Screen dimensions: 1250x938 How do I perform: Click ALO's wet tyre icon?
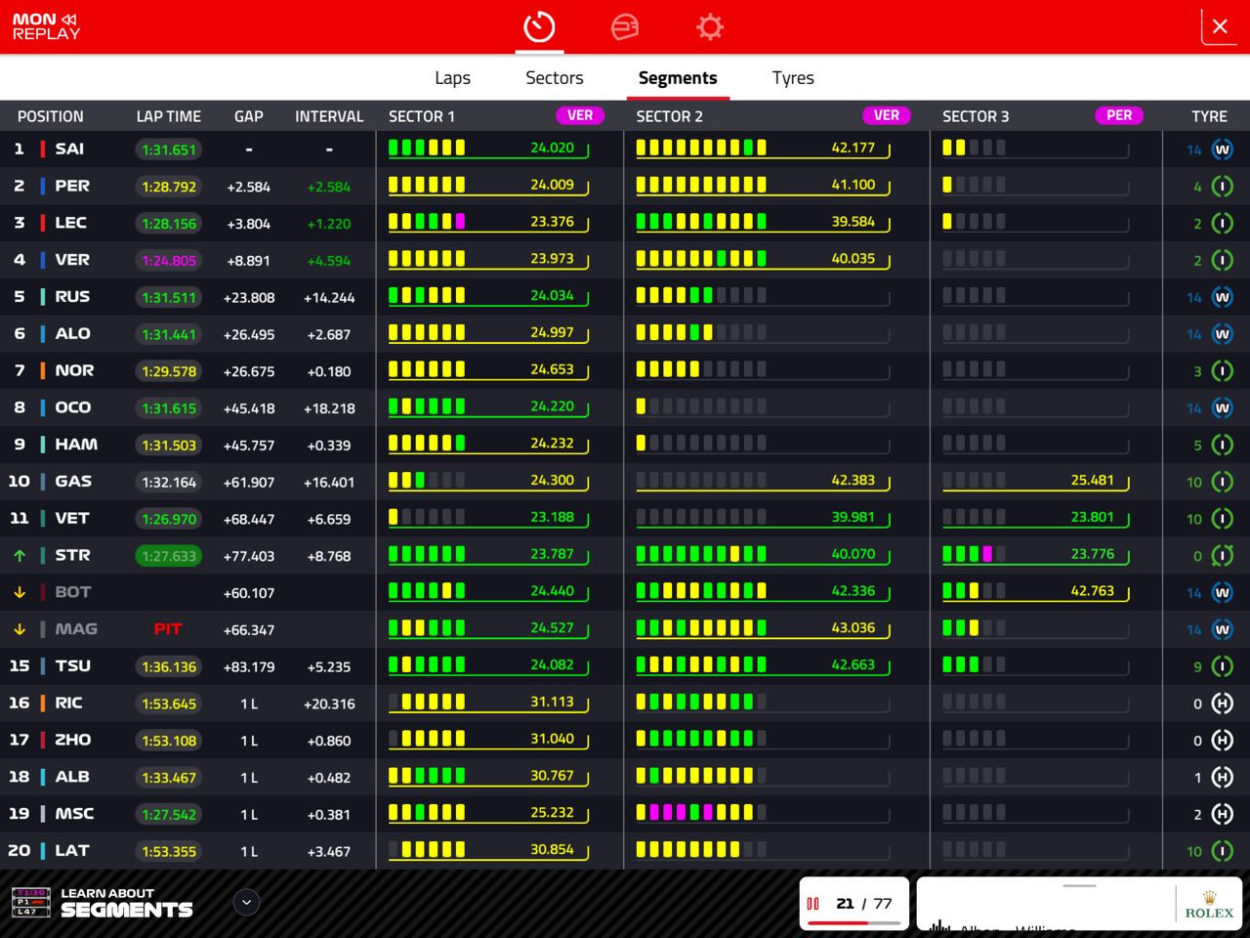[1222, 334]
